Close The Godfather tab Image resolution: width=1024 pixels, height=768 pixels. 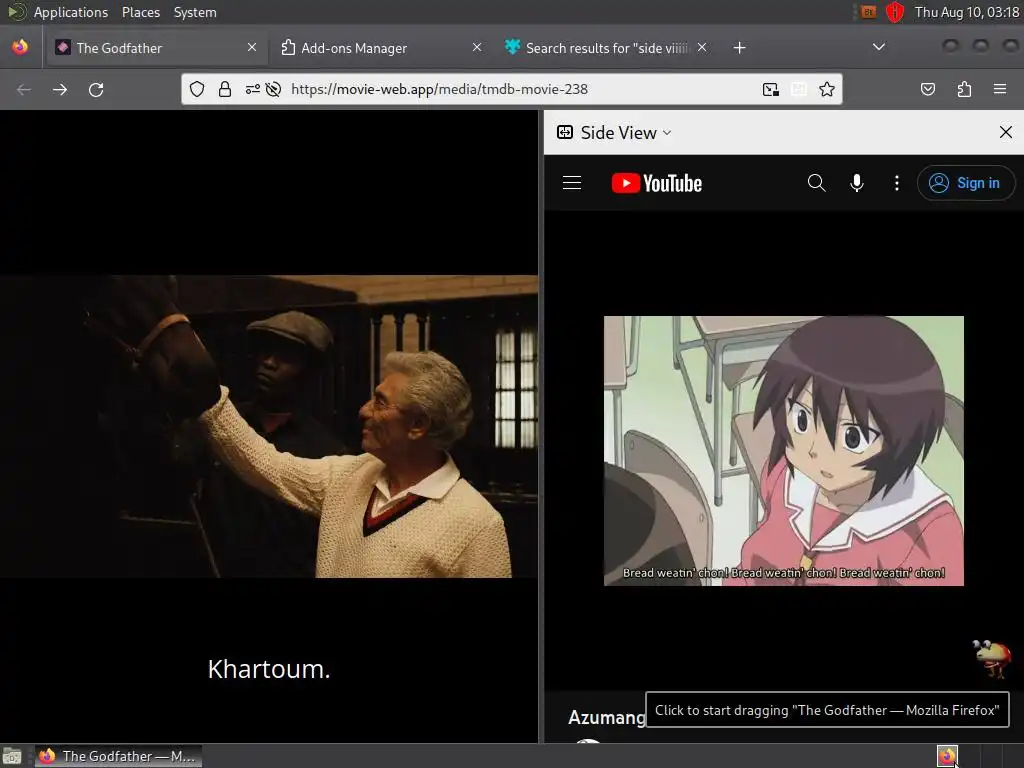click(x=252, y=47)
